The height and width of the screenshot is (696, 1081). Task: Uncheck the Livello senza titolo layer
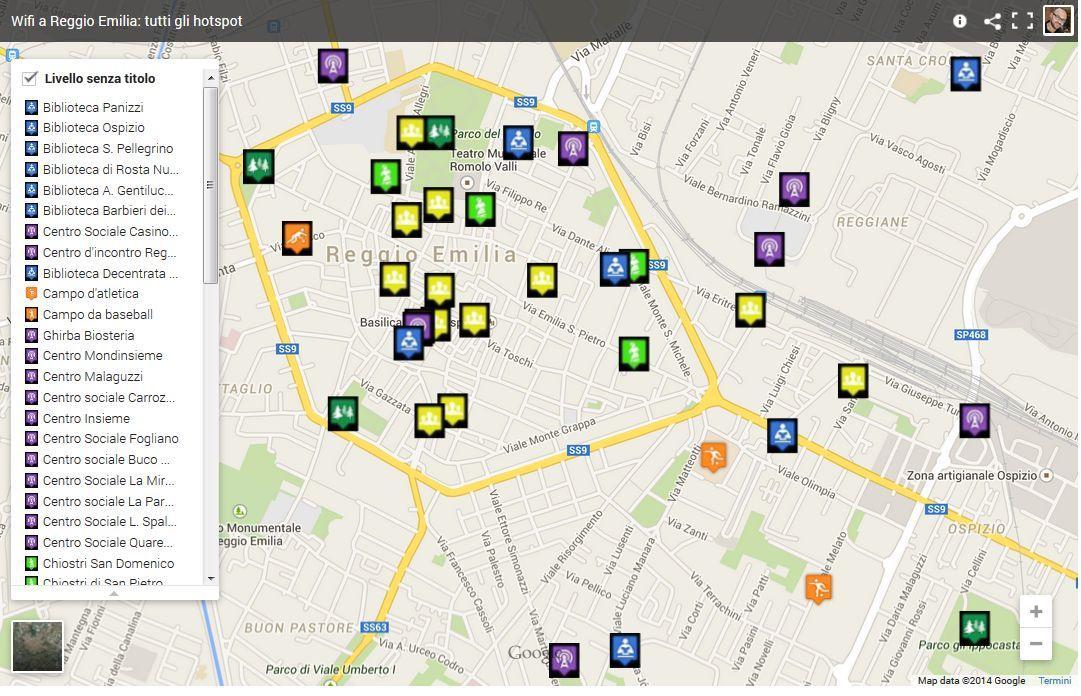click(x=30, y=78)
